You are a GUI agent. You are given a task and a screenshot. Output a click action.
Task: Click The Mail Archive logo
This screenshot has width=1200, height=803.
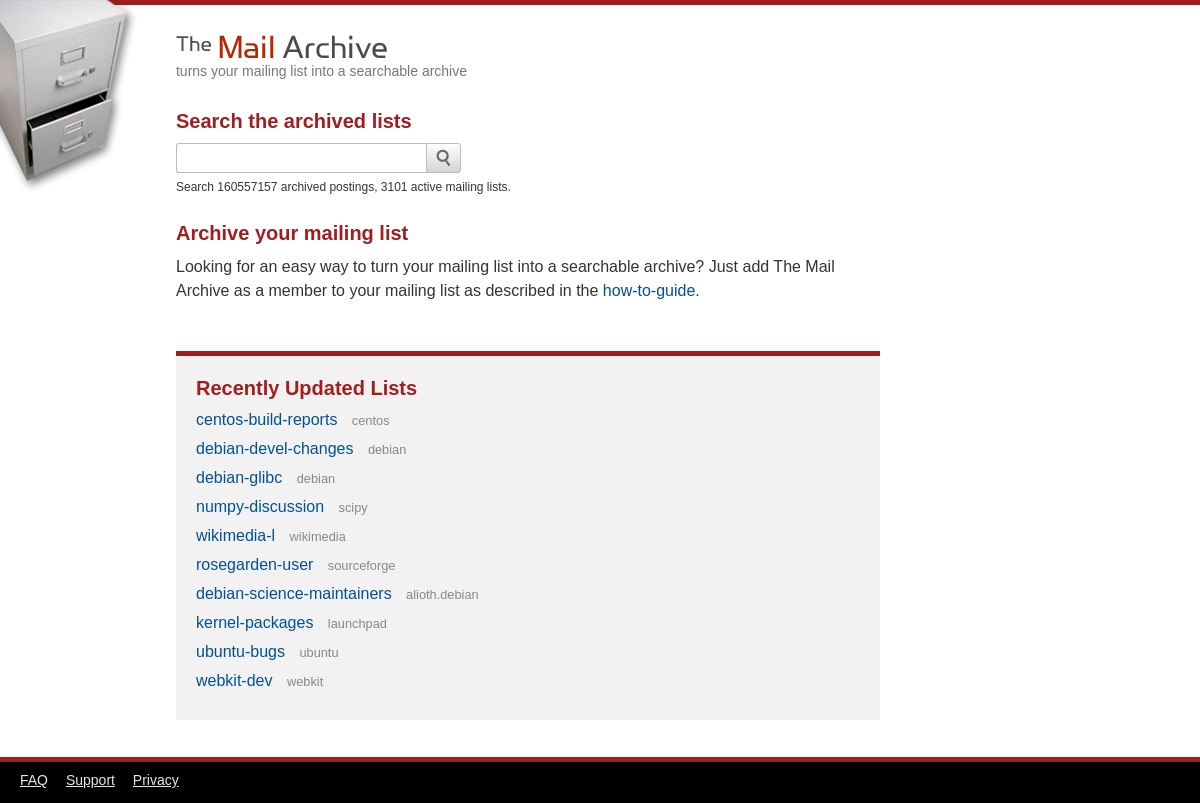[x=282, y=47]
